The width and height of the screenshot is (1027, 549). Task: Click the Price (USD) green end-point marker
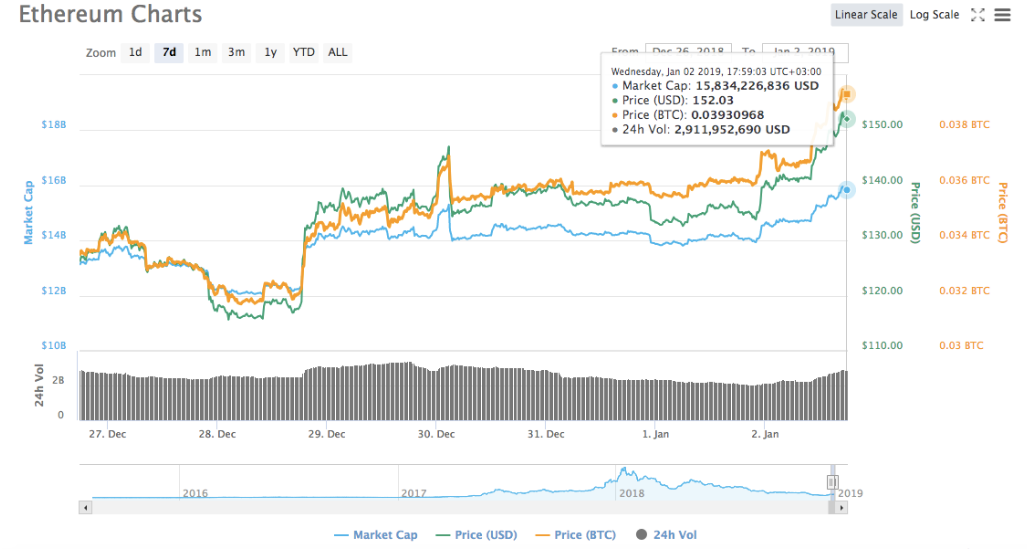(846, 119)
